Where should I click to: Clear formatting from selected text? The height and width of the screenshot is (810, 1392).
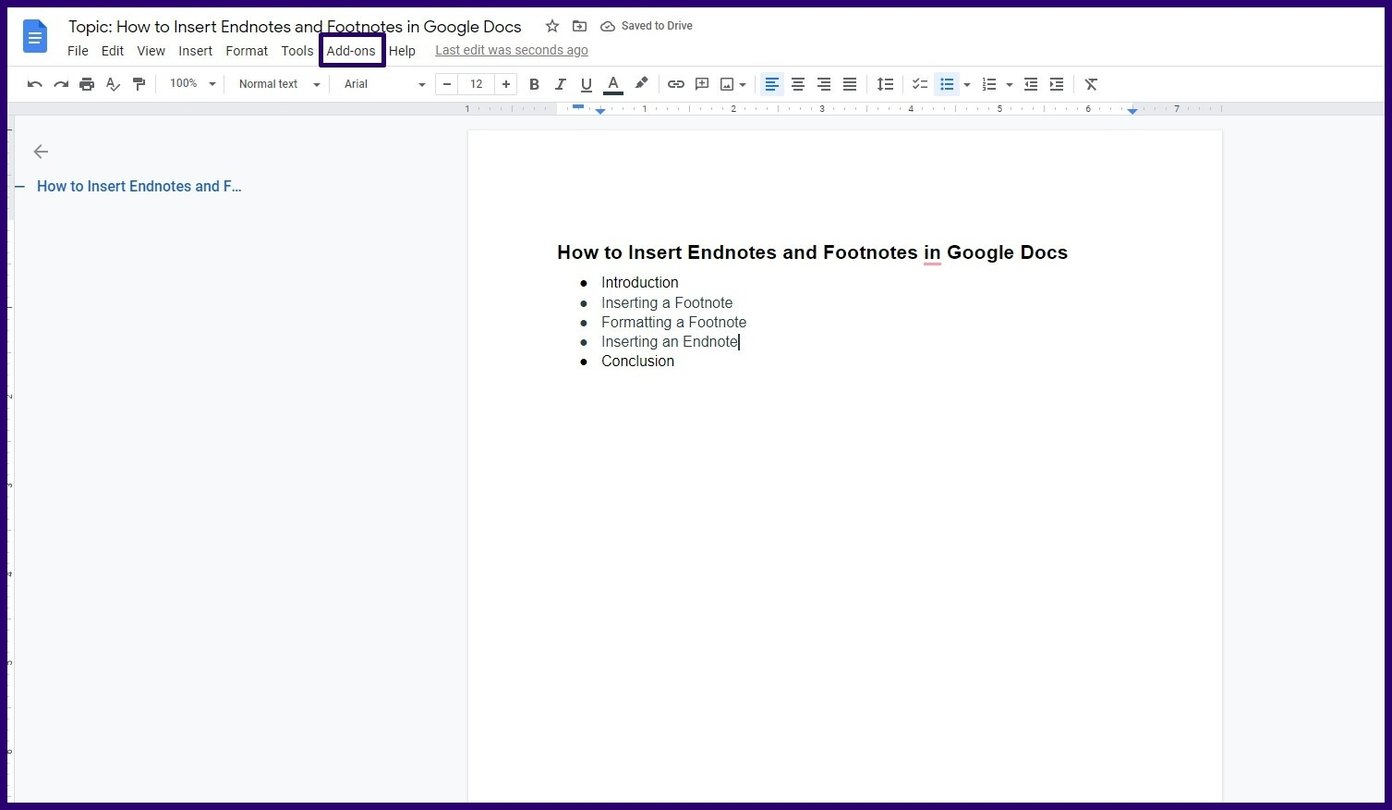tap(1091, 84)
